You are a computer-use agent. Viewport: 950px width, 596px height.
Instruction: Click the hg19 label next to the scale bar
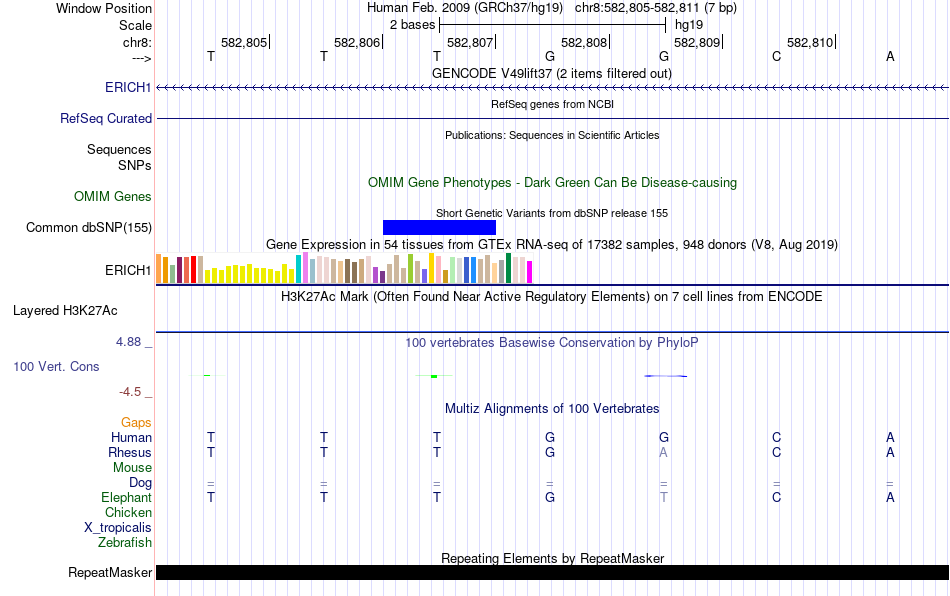(x=689, y=25)
